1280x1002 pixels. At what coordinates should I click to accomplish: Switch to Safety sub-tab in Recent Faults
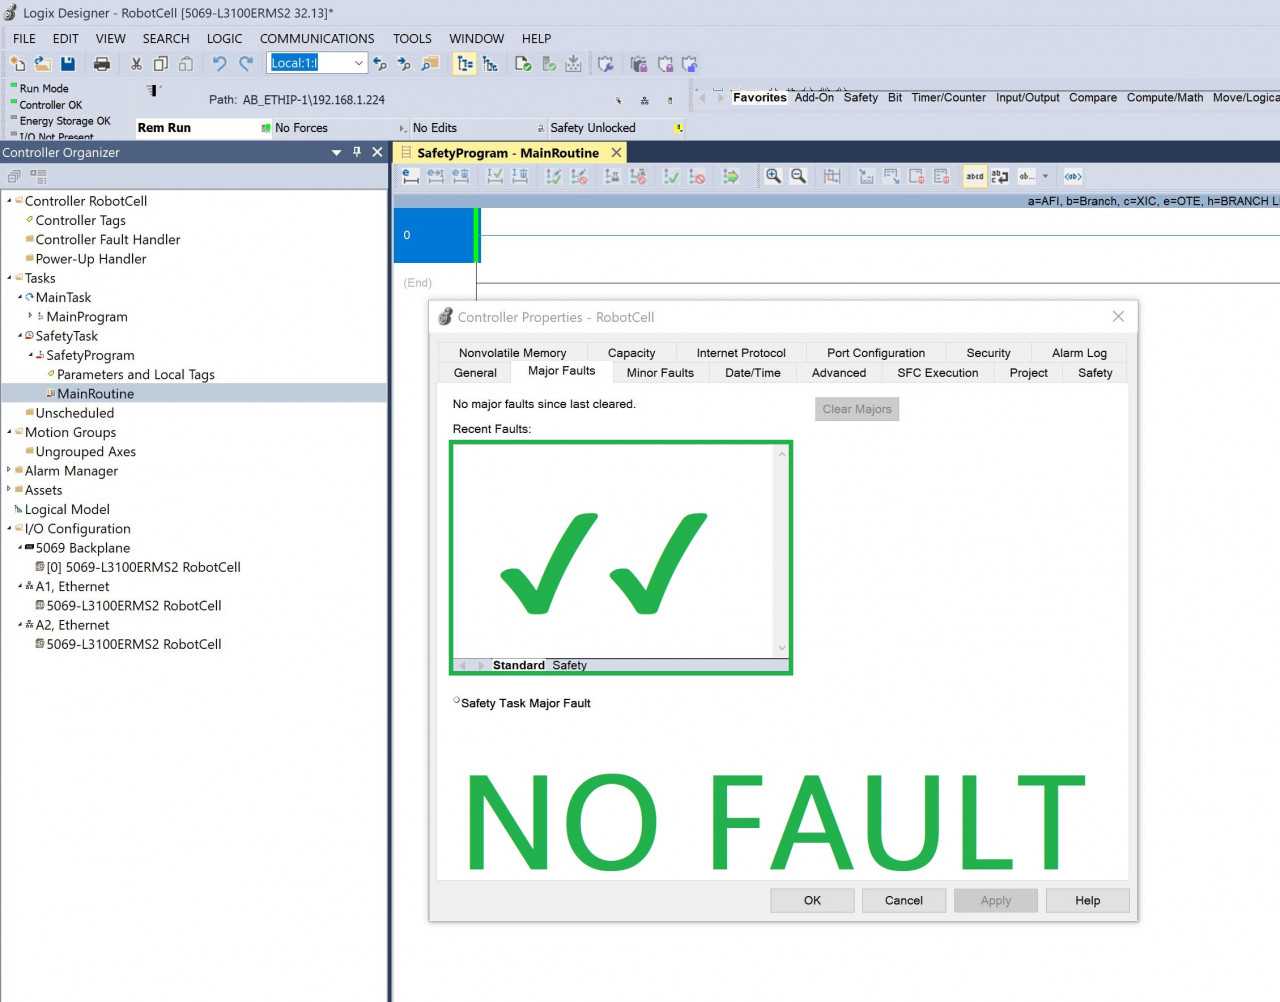click(569, 665)
